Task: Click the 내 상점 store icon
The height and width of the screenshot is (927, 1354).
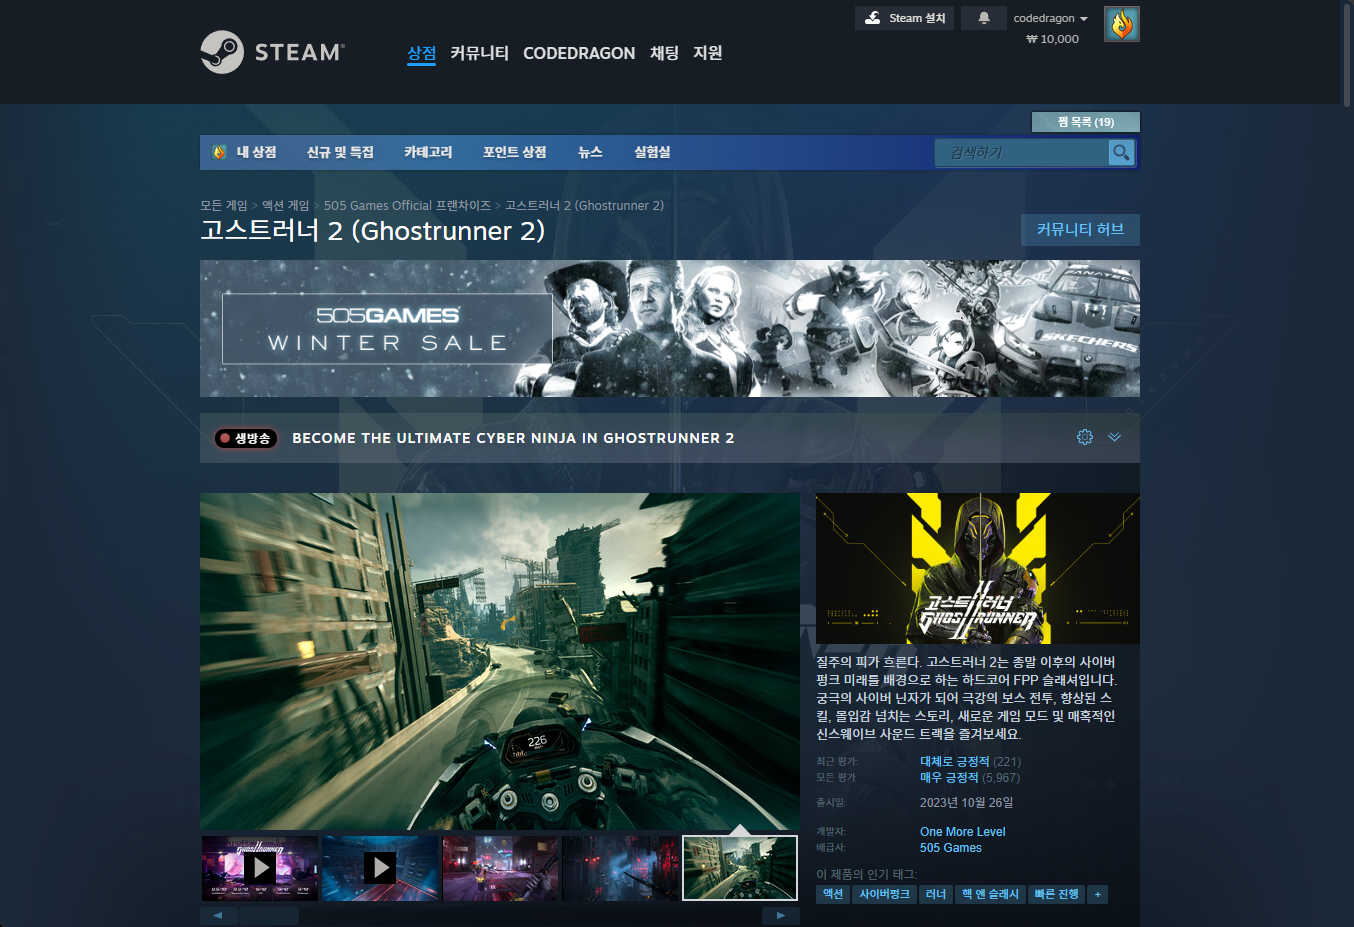Action: pos(220,152)
